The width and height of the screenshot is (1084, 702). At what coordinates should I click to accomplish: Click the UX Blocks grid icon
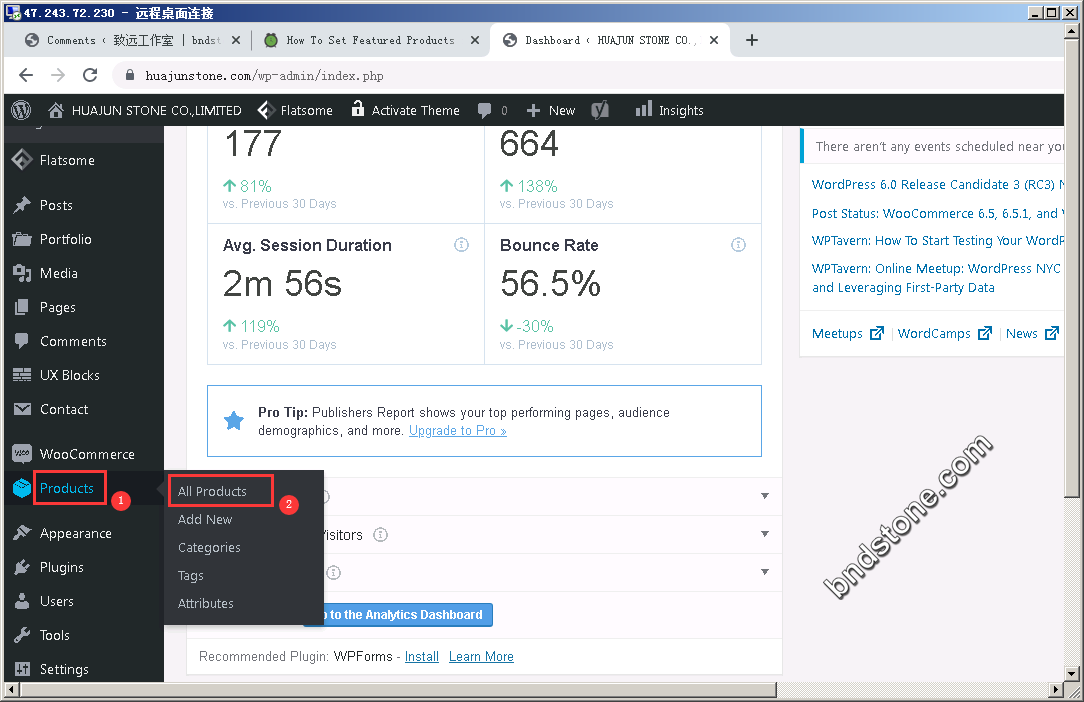point(22,375)
